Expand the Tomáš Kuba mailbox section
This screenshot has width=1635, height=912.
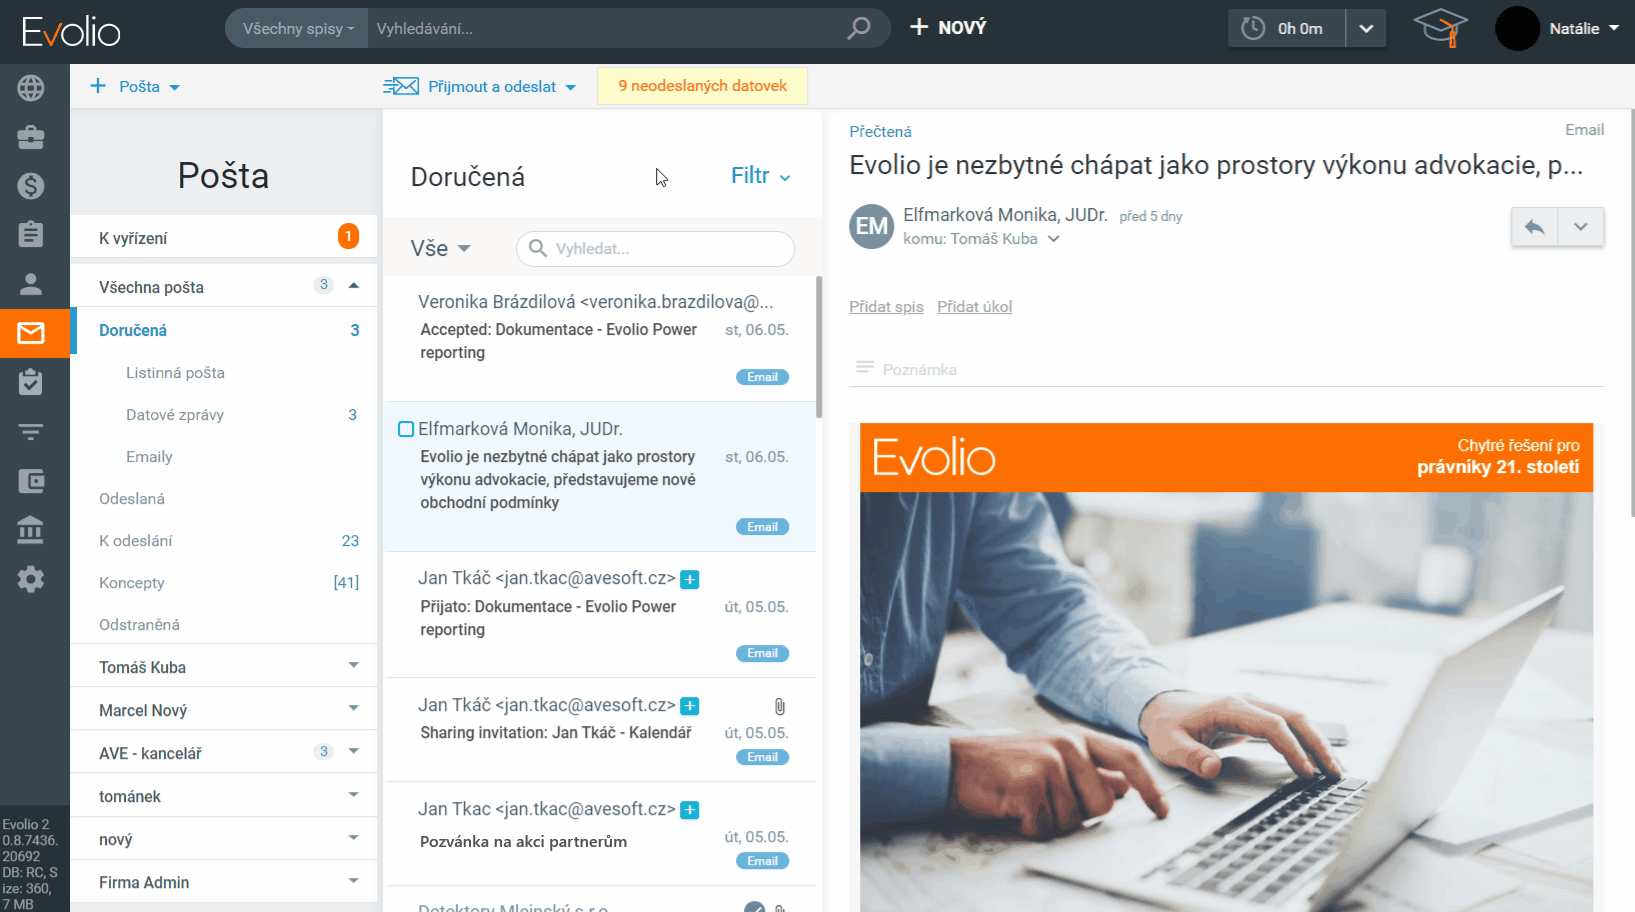click(x=353, y=666)
